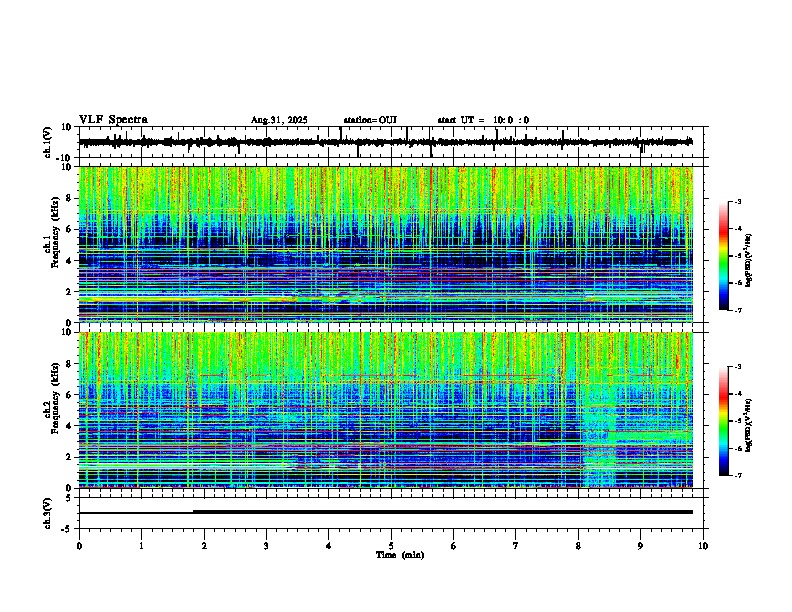The image size is (792, 612).
Task: Click the ch.1 spectrogram panel
Action: 385,244
